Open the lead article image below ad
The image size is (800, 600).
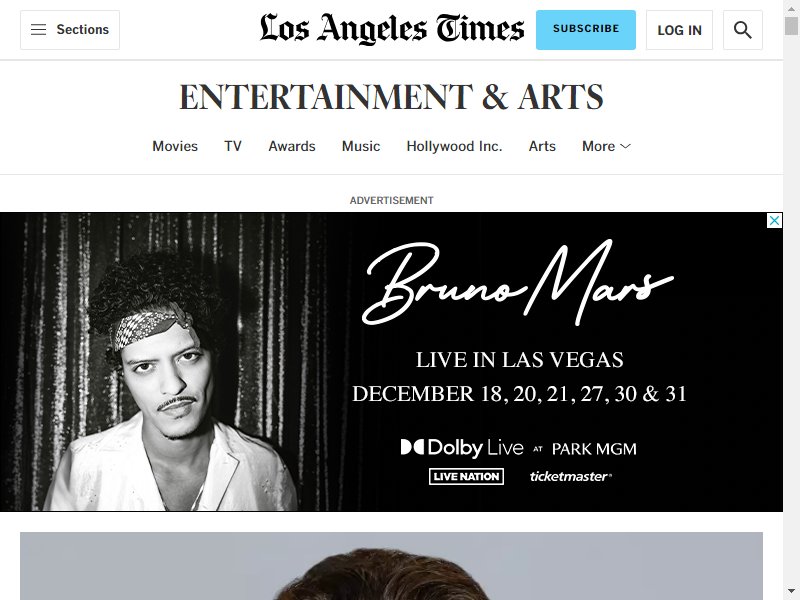click(x=391, y=566)
